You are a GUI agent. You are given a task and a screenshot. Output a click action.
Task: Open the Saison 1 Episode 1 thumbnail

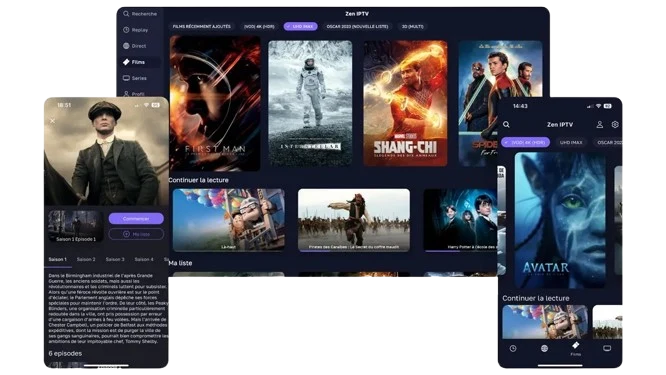[x=76, y=226]
